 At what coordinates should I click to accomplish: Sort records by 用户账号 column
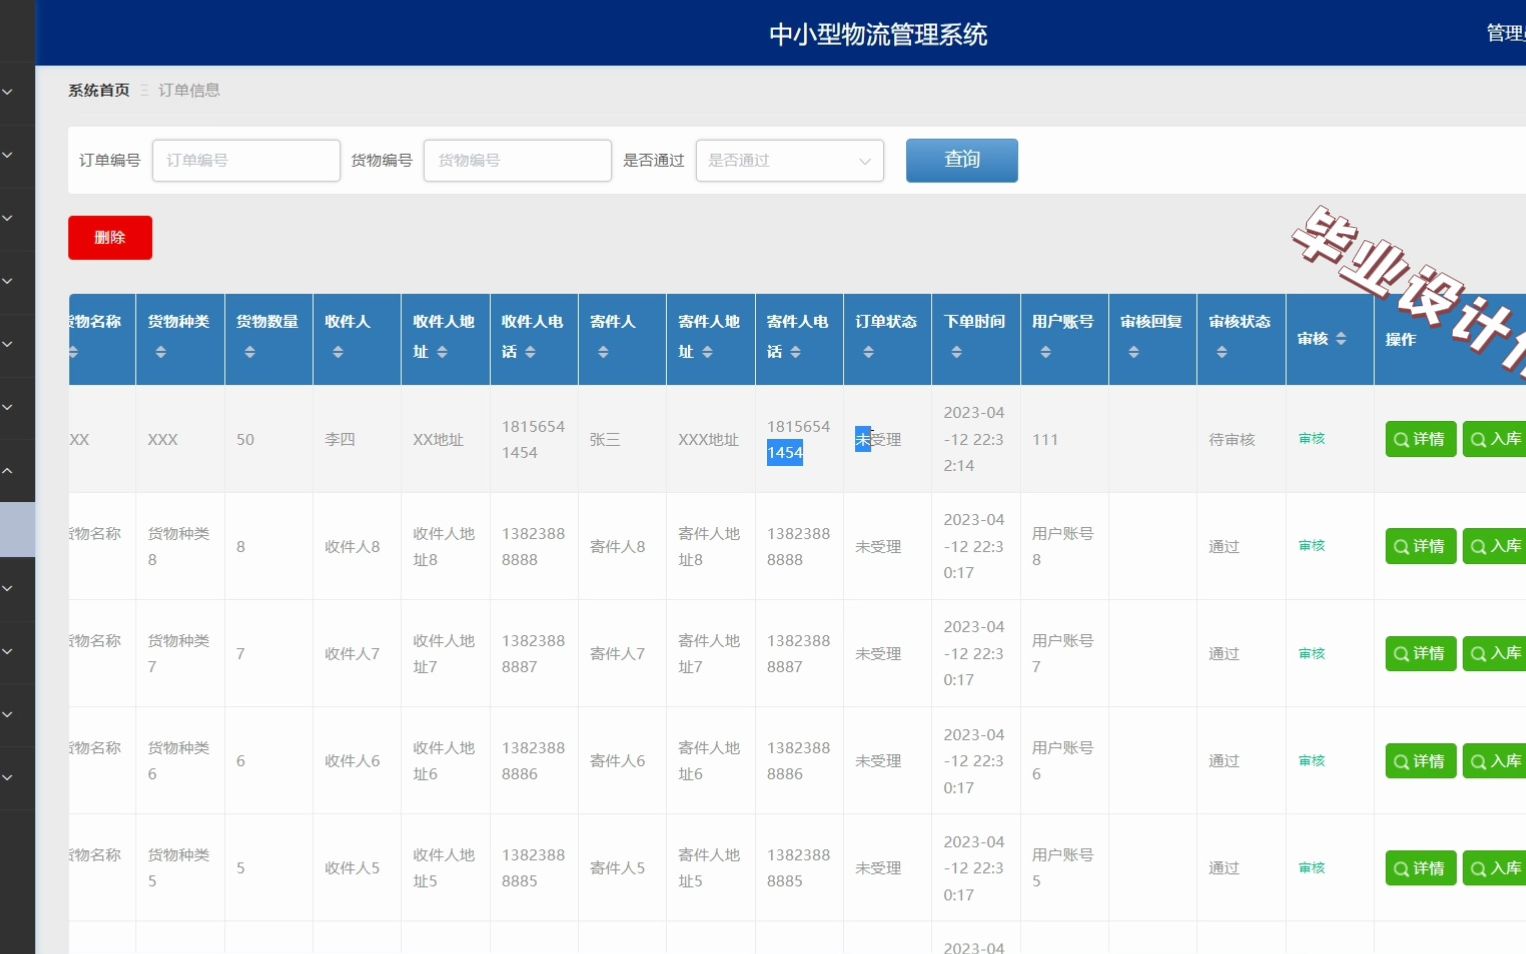click(1047, 351)
